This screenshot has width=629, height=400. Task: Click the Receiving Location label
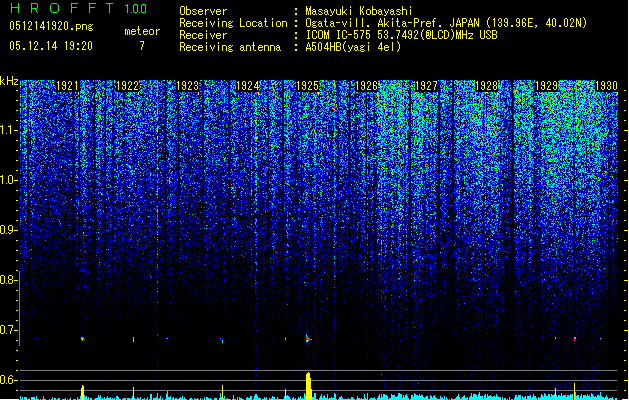tap(233, 23)
